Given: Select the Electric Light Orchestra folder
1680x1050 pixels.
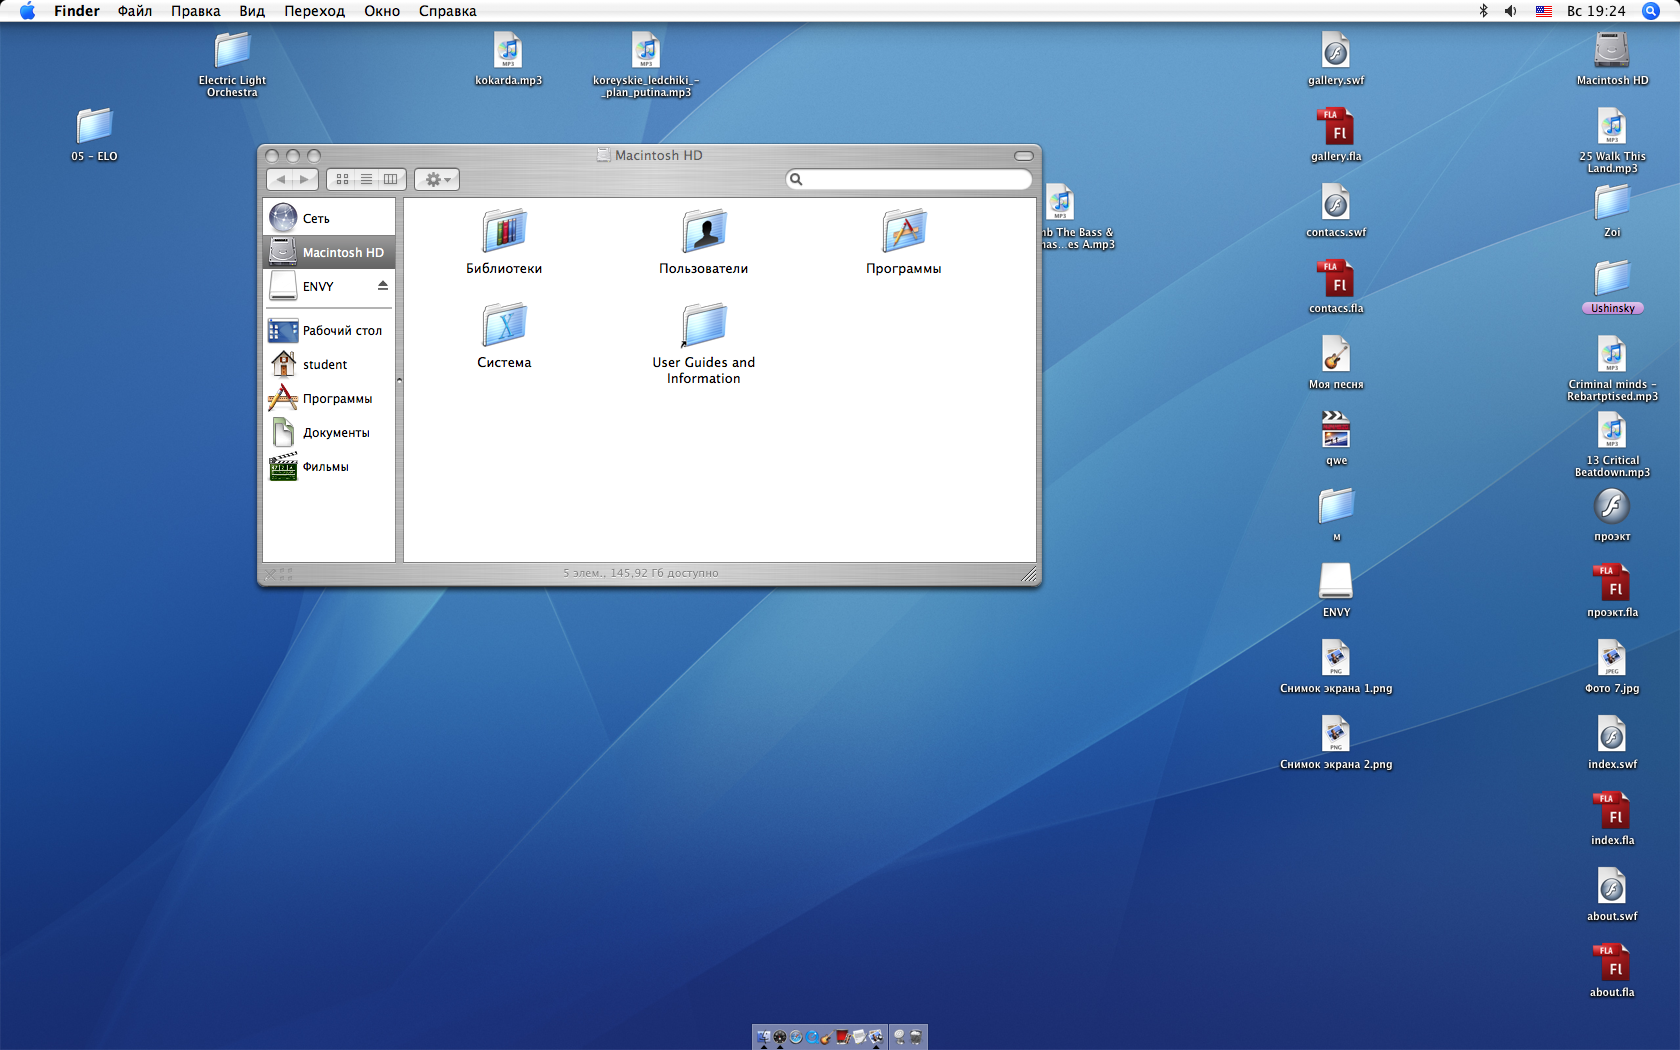Looking at the screenshot, I should point(232,64).
